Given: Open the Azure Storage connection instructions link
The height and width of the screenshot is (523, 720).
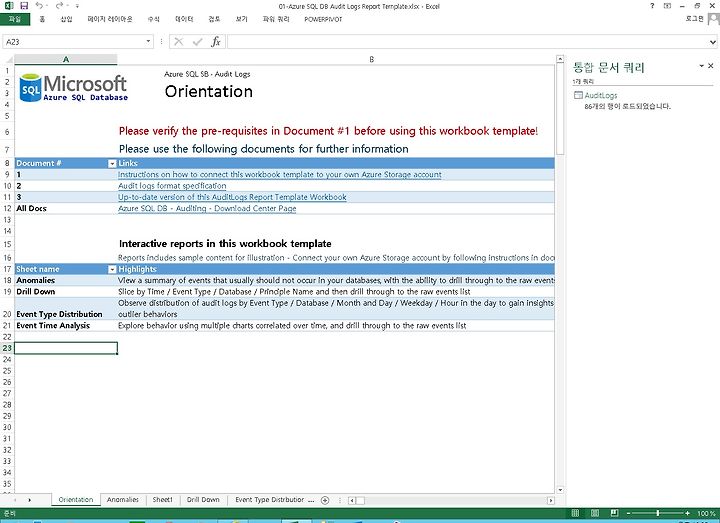Looking at the screenshot, I should pos(280,174).
